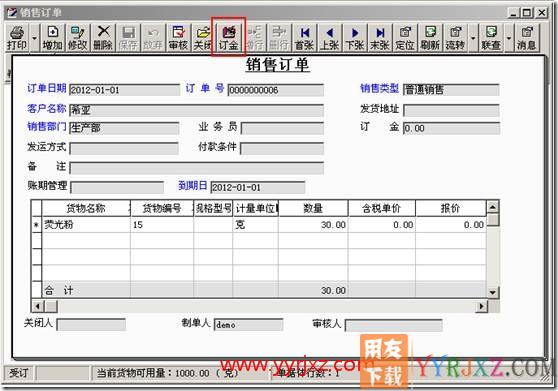This screenshot has height=391, width=558.
Task: Open the dropdown arrow beside 打印
Action: [x=35, y=38]
